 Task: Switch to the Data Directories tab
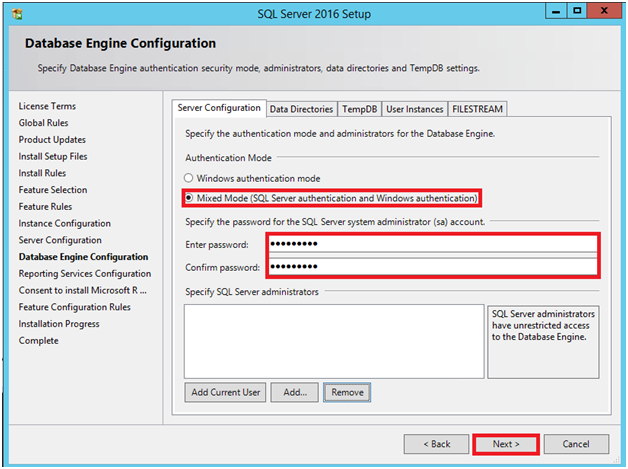(x=301, y=108)
